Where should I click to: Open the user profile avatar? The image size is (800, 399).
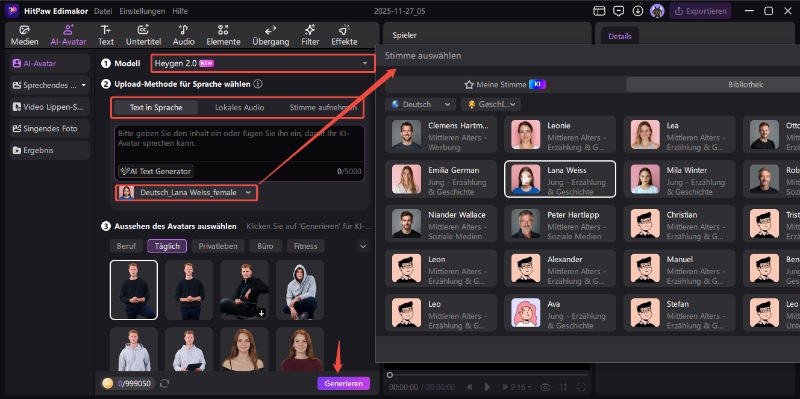[657, 11]
